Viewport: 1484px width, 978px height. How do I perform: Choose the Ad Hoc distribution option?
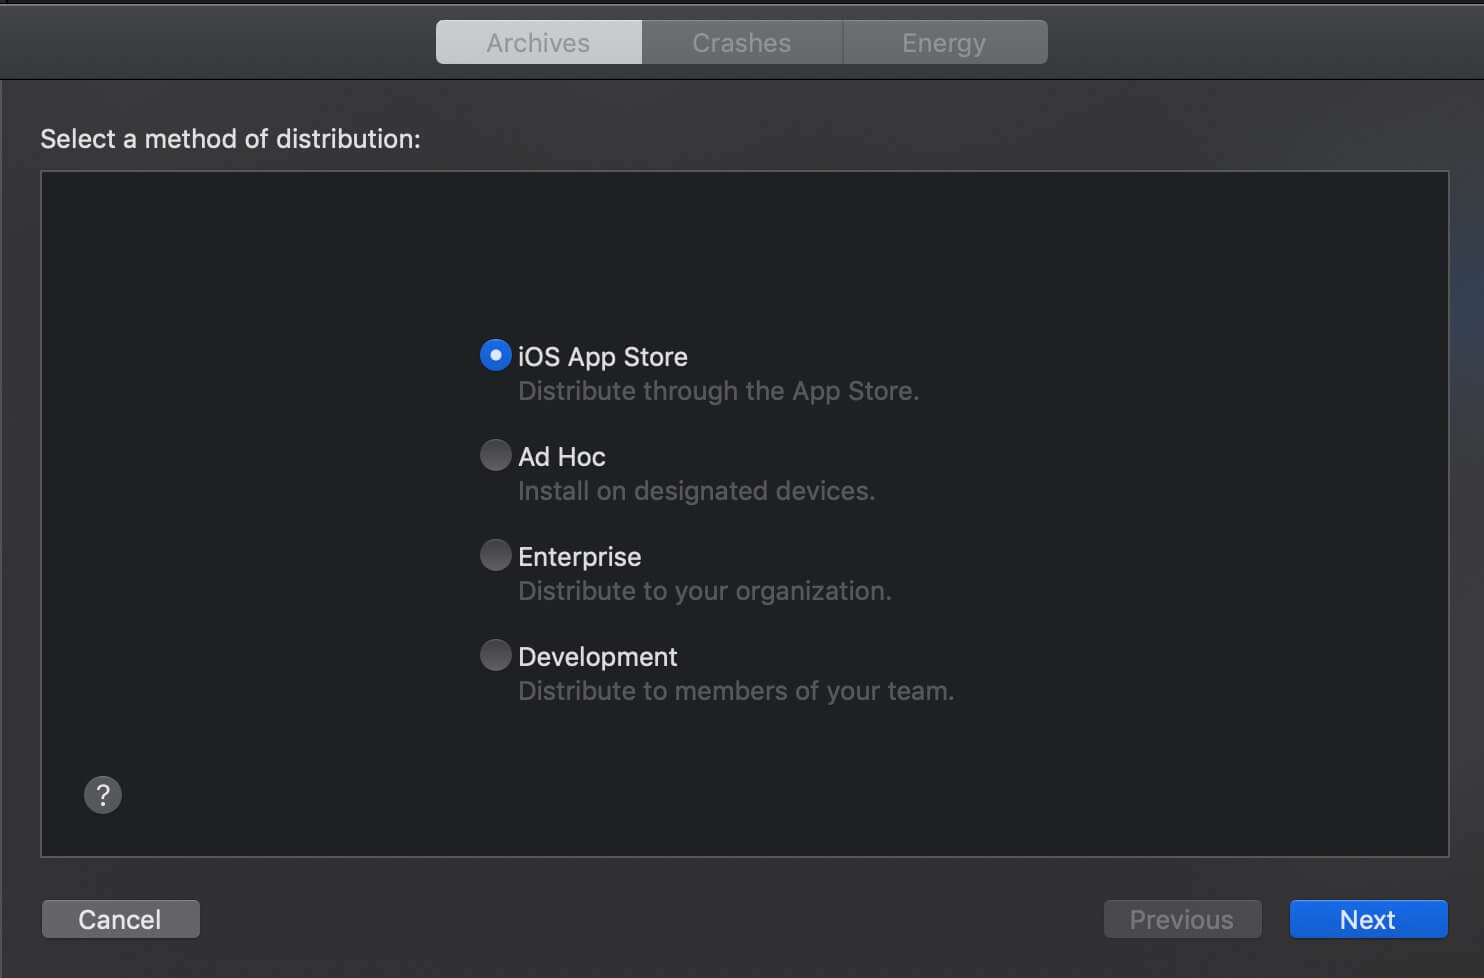click(495, 455)
